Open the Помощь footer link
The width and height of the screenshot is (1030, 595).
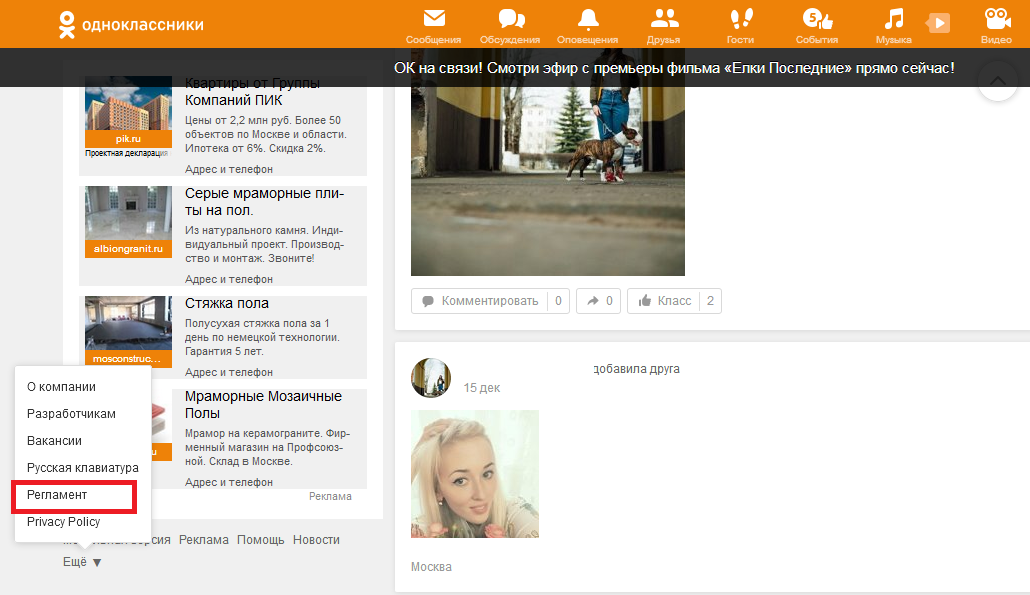pos(261,540)
